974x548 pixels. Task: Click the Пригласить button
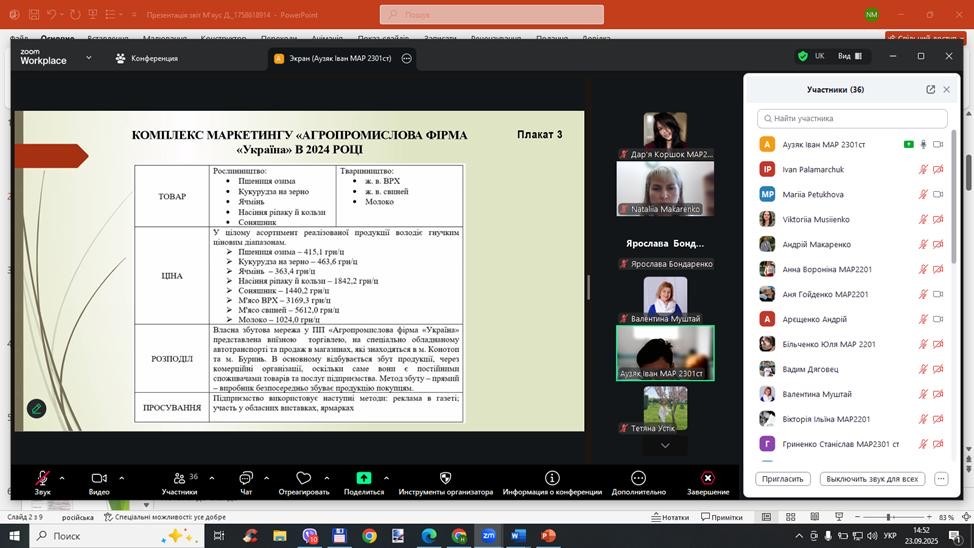[x=782, y=479]
